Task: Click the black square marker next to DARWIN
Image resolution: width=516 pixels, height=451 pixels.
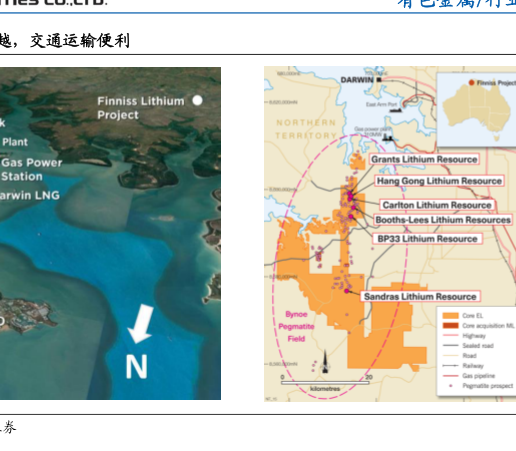Action: coord(379,80)
